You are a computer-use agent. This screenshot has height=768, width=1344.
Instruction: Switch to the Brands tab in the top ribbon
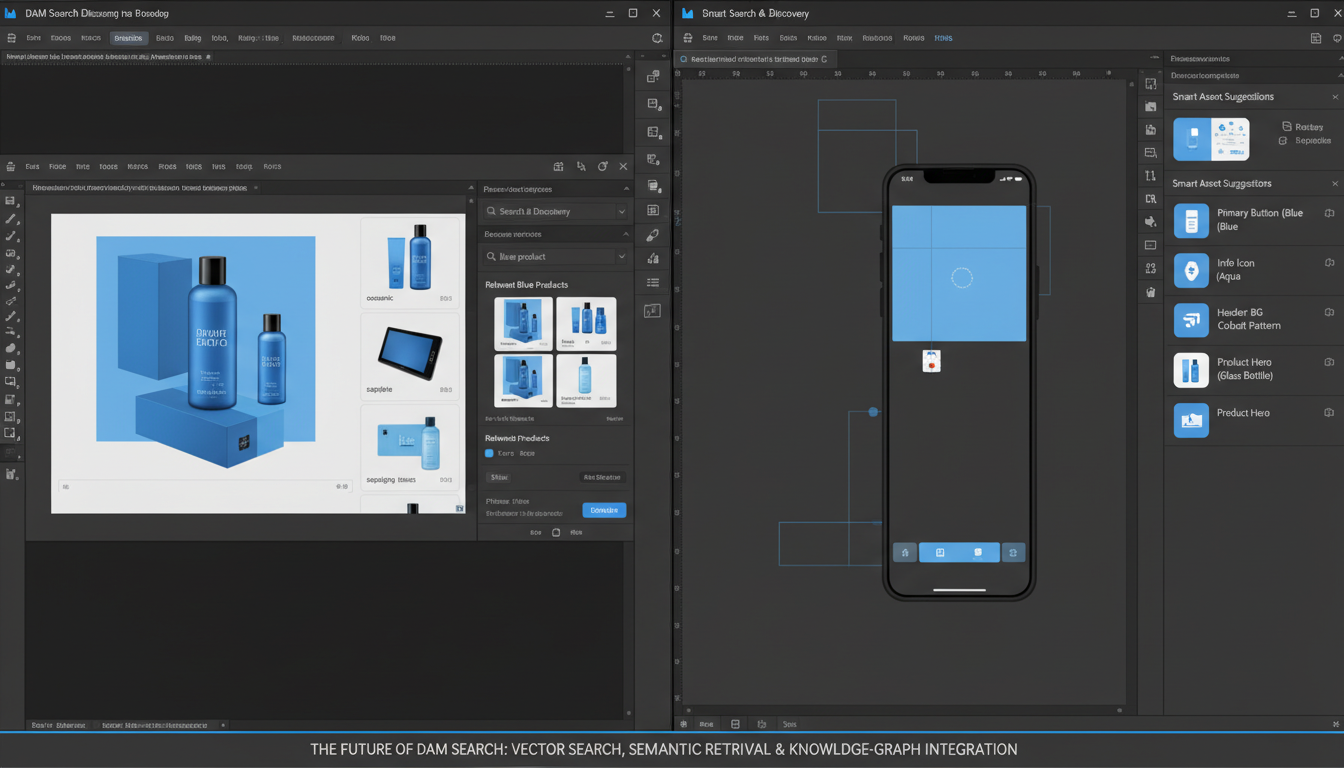(x=128, y=37)
